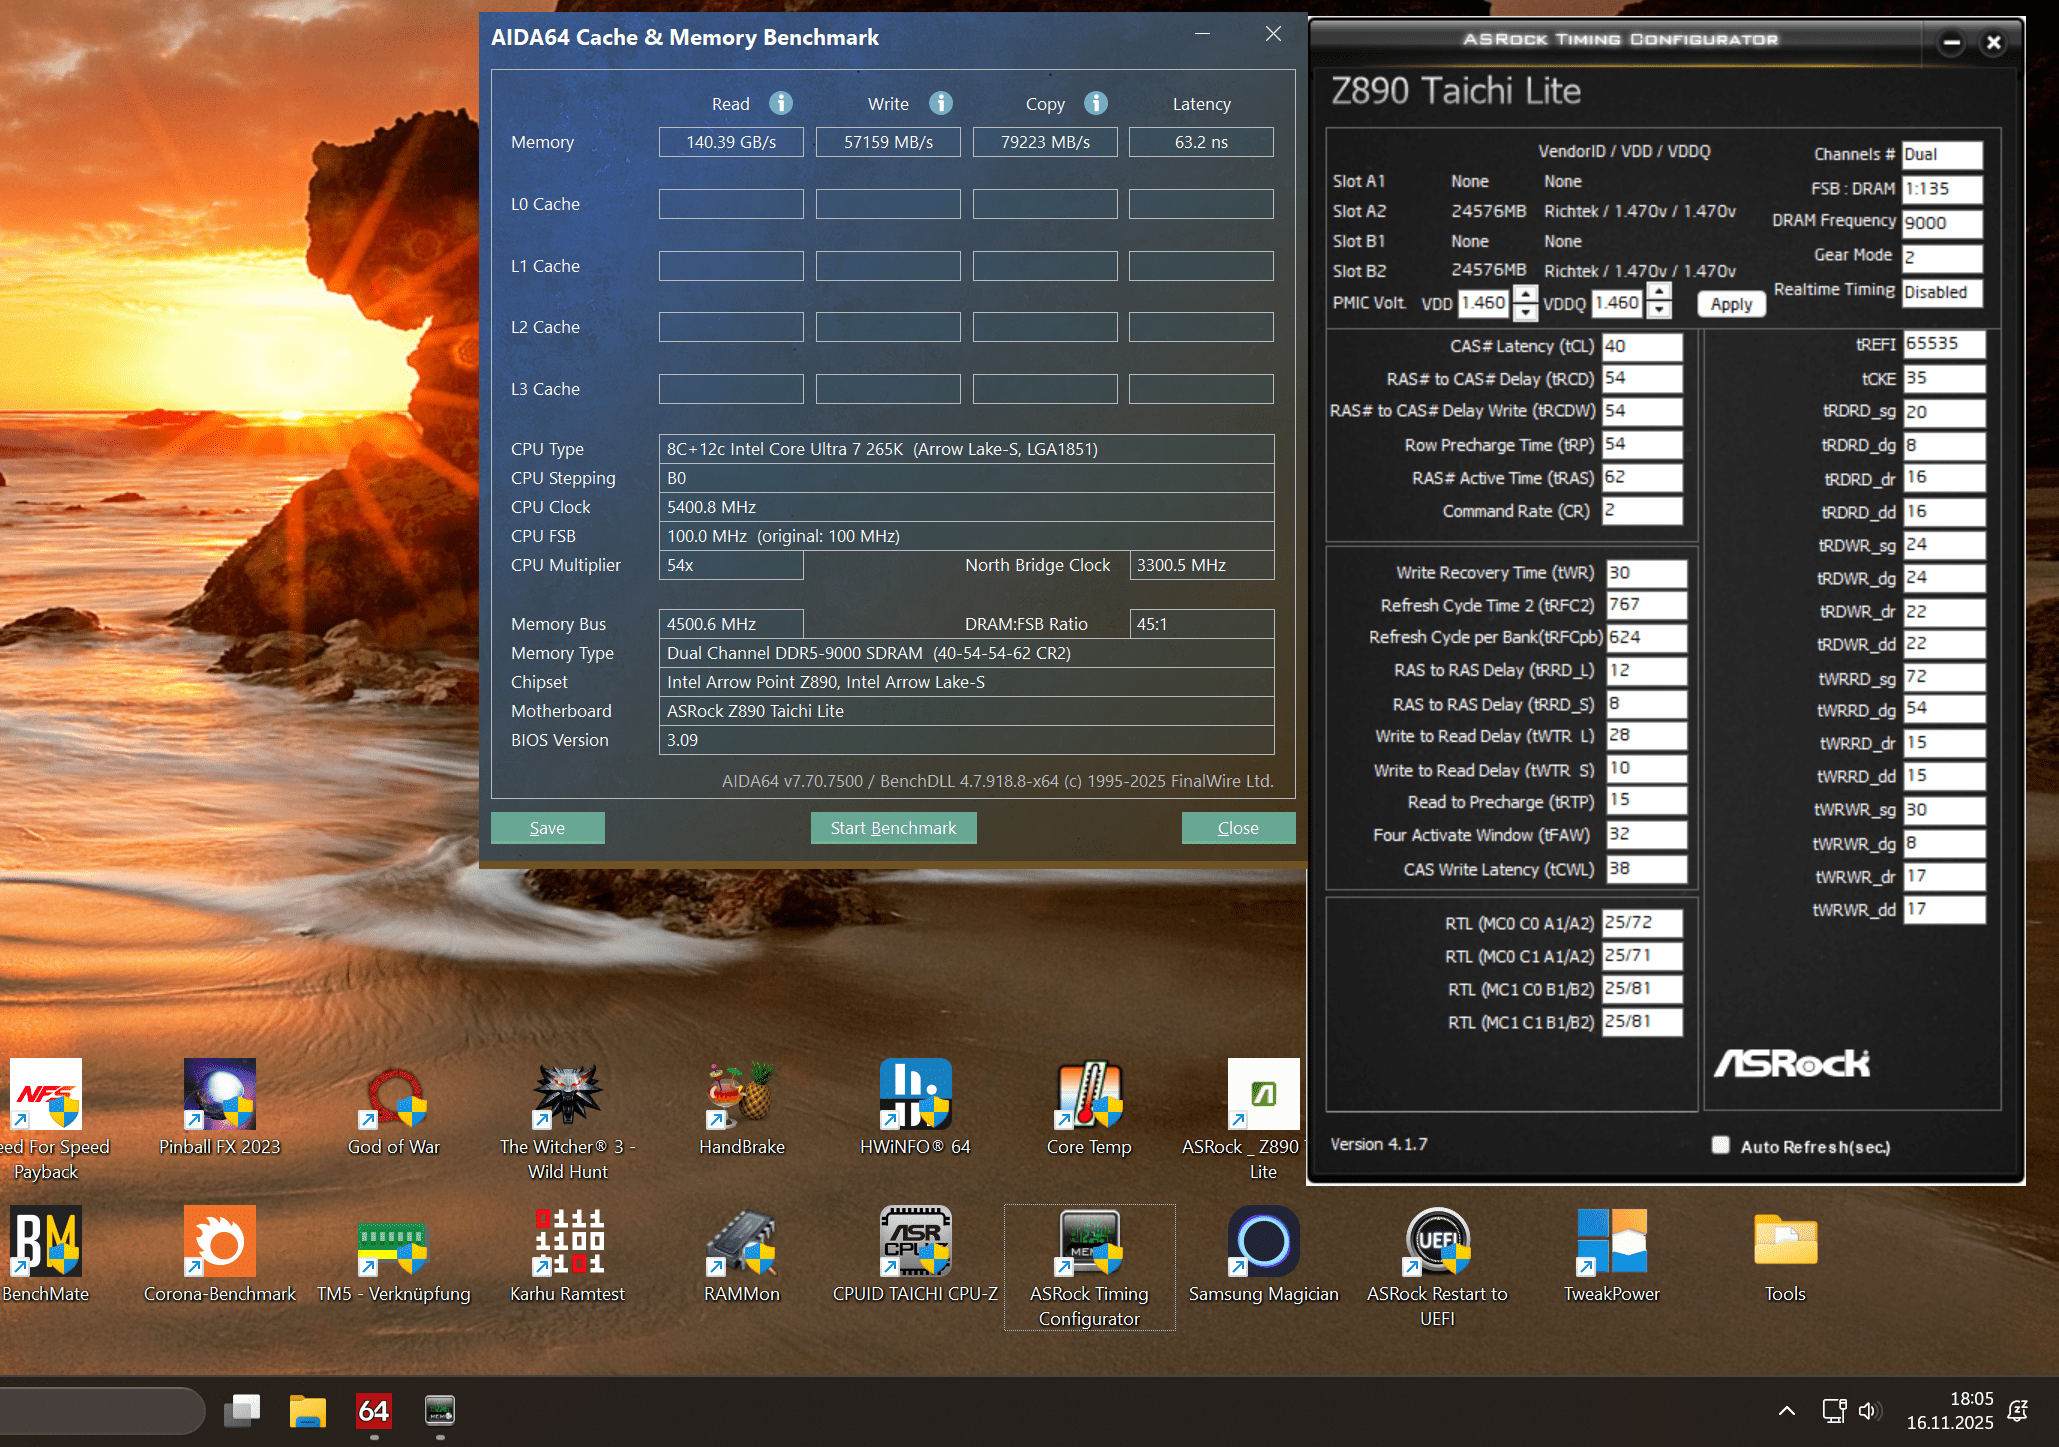Increase the VDD voltage with the up arrow

(1525, 294)
